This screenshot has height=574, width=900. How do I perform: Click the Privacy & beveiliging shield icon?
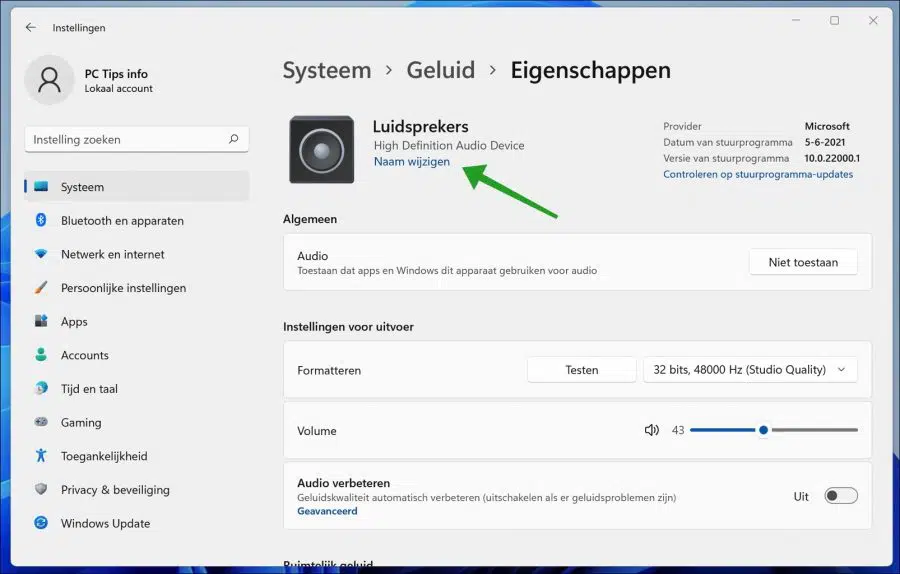point(41,489)
